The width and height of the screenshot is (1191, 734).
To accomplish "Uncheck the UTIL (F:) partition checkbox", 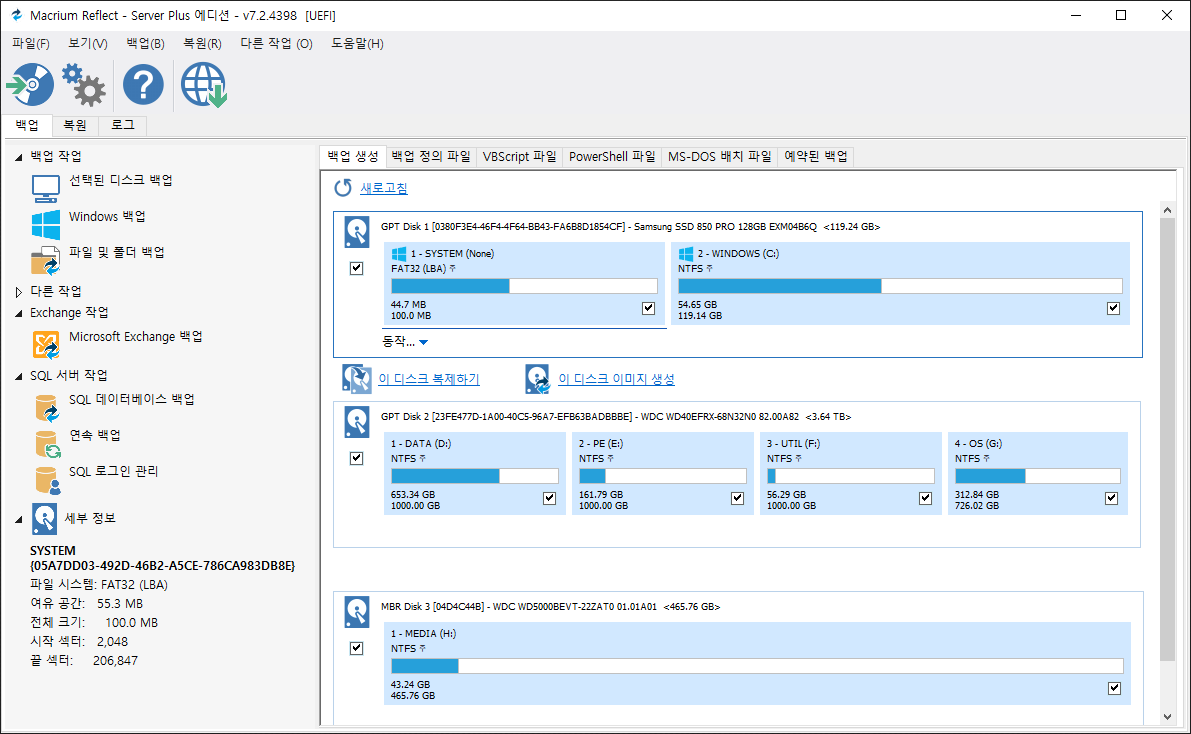I will pyautogui.click(x=925, y=498).
